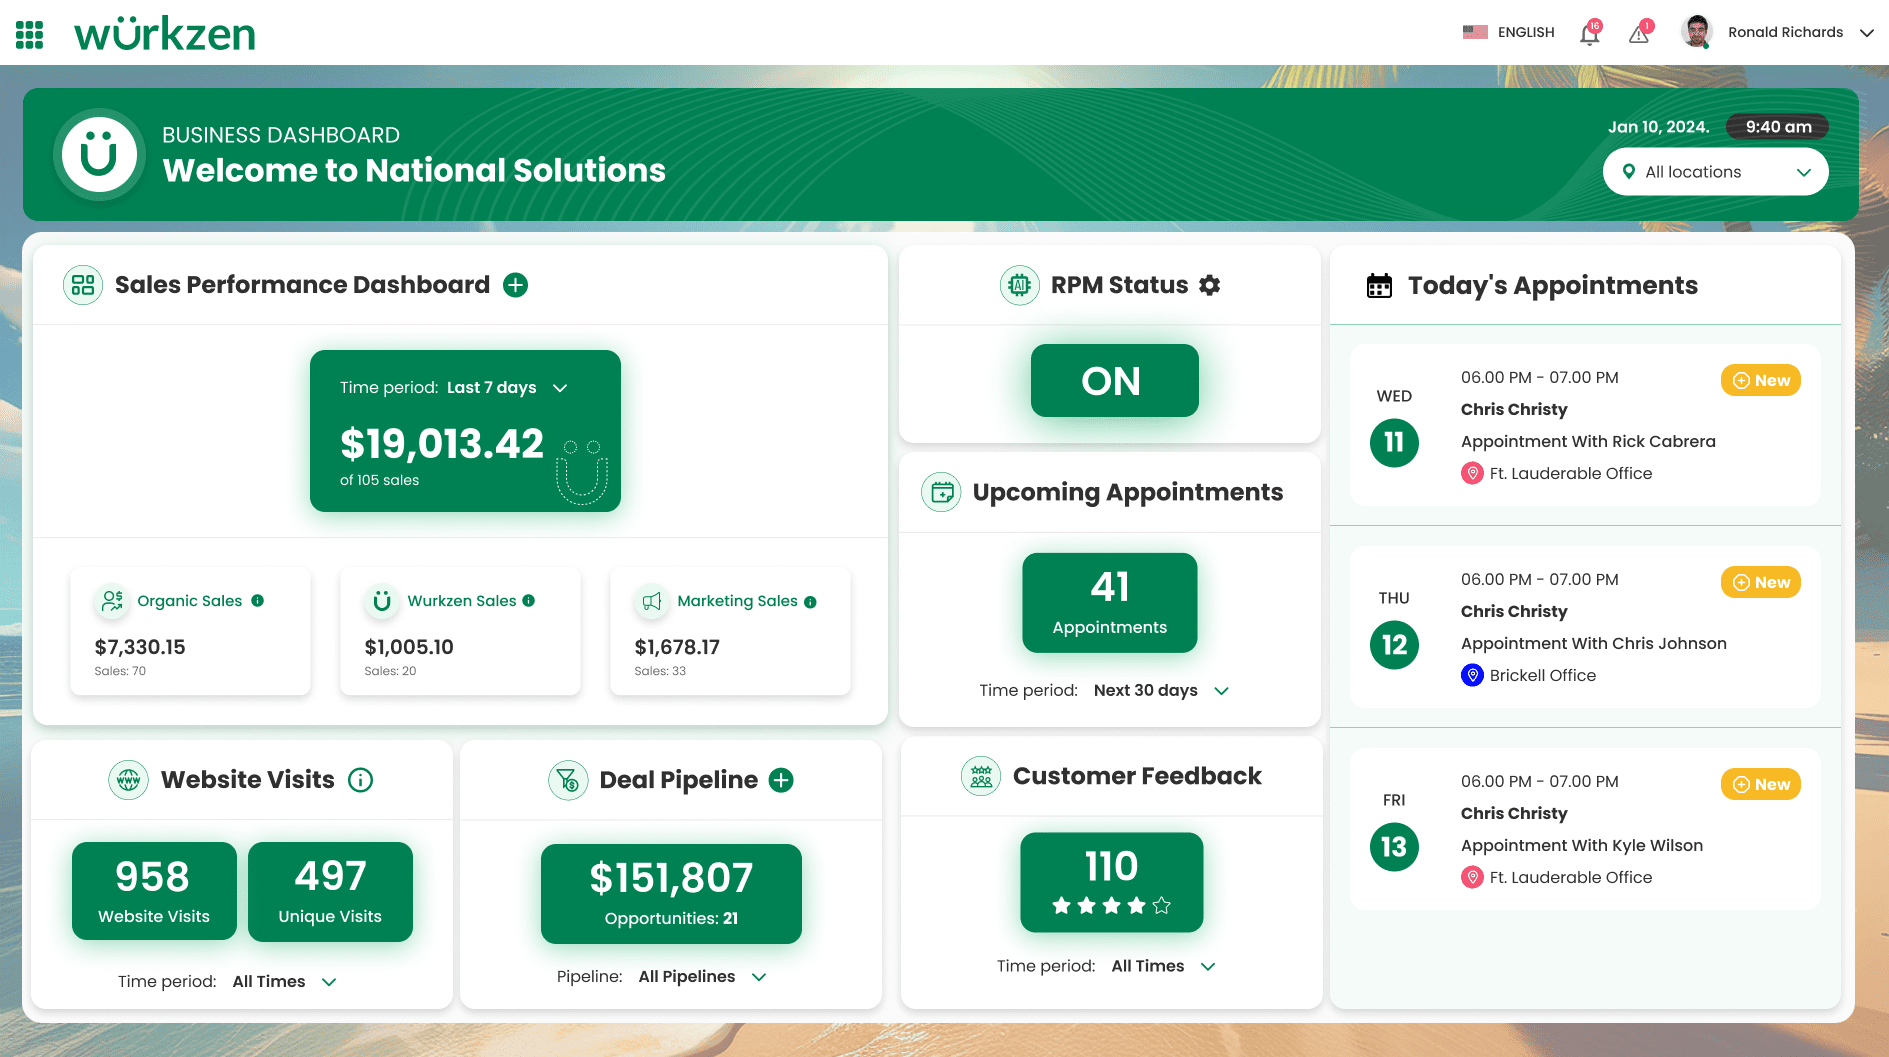Viewport: 1889px width, 1057px height.
Task: Click the $7,330.15 Organic Sales value
Action: point(140,647)
